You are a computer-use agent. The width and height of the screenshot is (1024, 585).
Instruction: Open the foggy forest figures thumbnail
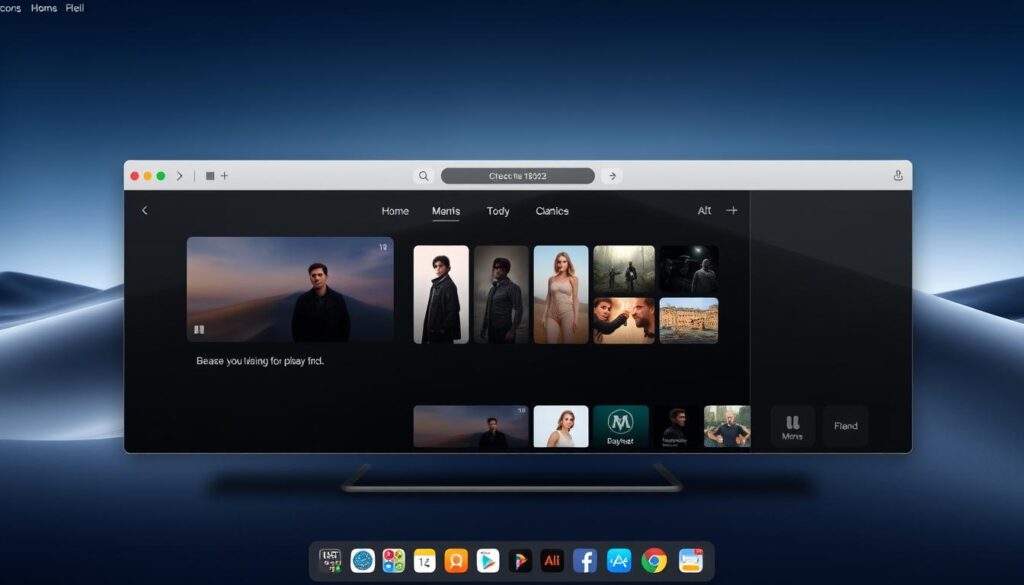coord(624,269)
